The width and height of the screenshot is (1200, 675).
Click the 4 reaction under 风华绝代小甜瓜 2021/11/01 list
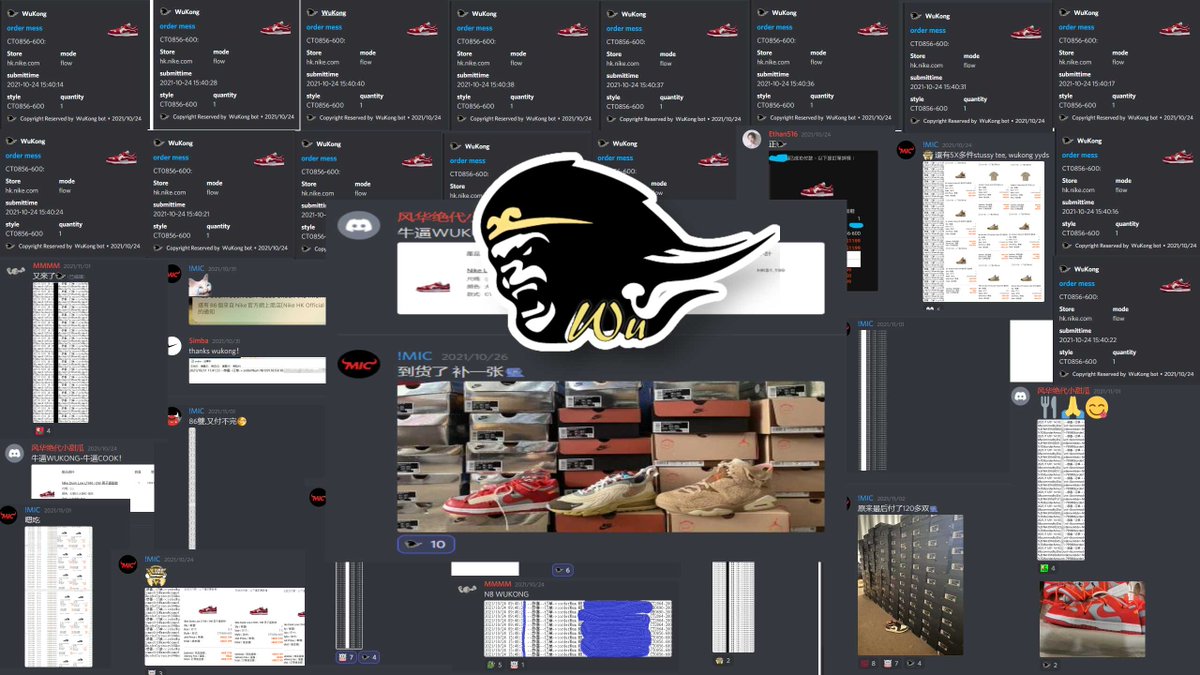click(x=1048, y=568)
